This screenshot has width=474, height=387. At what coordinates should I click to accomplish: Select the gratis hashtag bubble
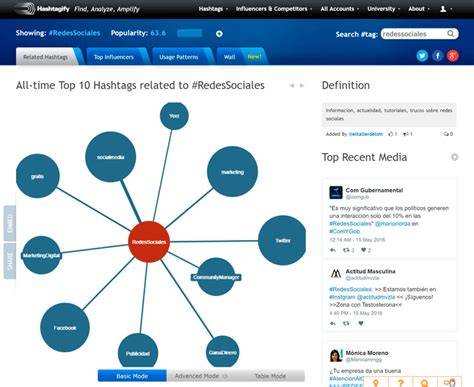[x=38, y=176]
